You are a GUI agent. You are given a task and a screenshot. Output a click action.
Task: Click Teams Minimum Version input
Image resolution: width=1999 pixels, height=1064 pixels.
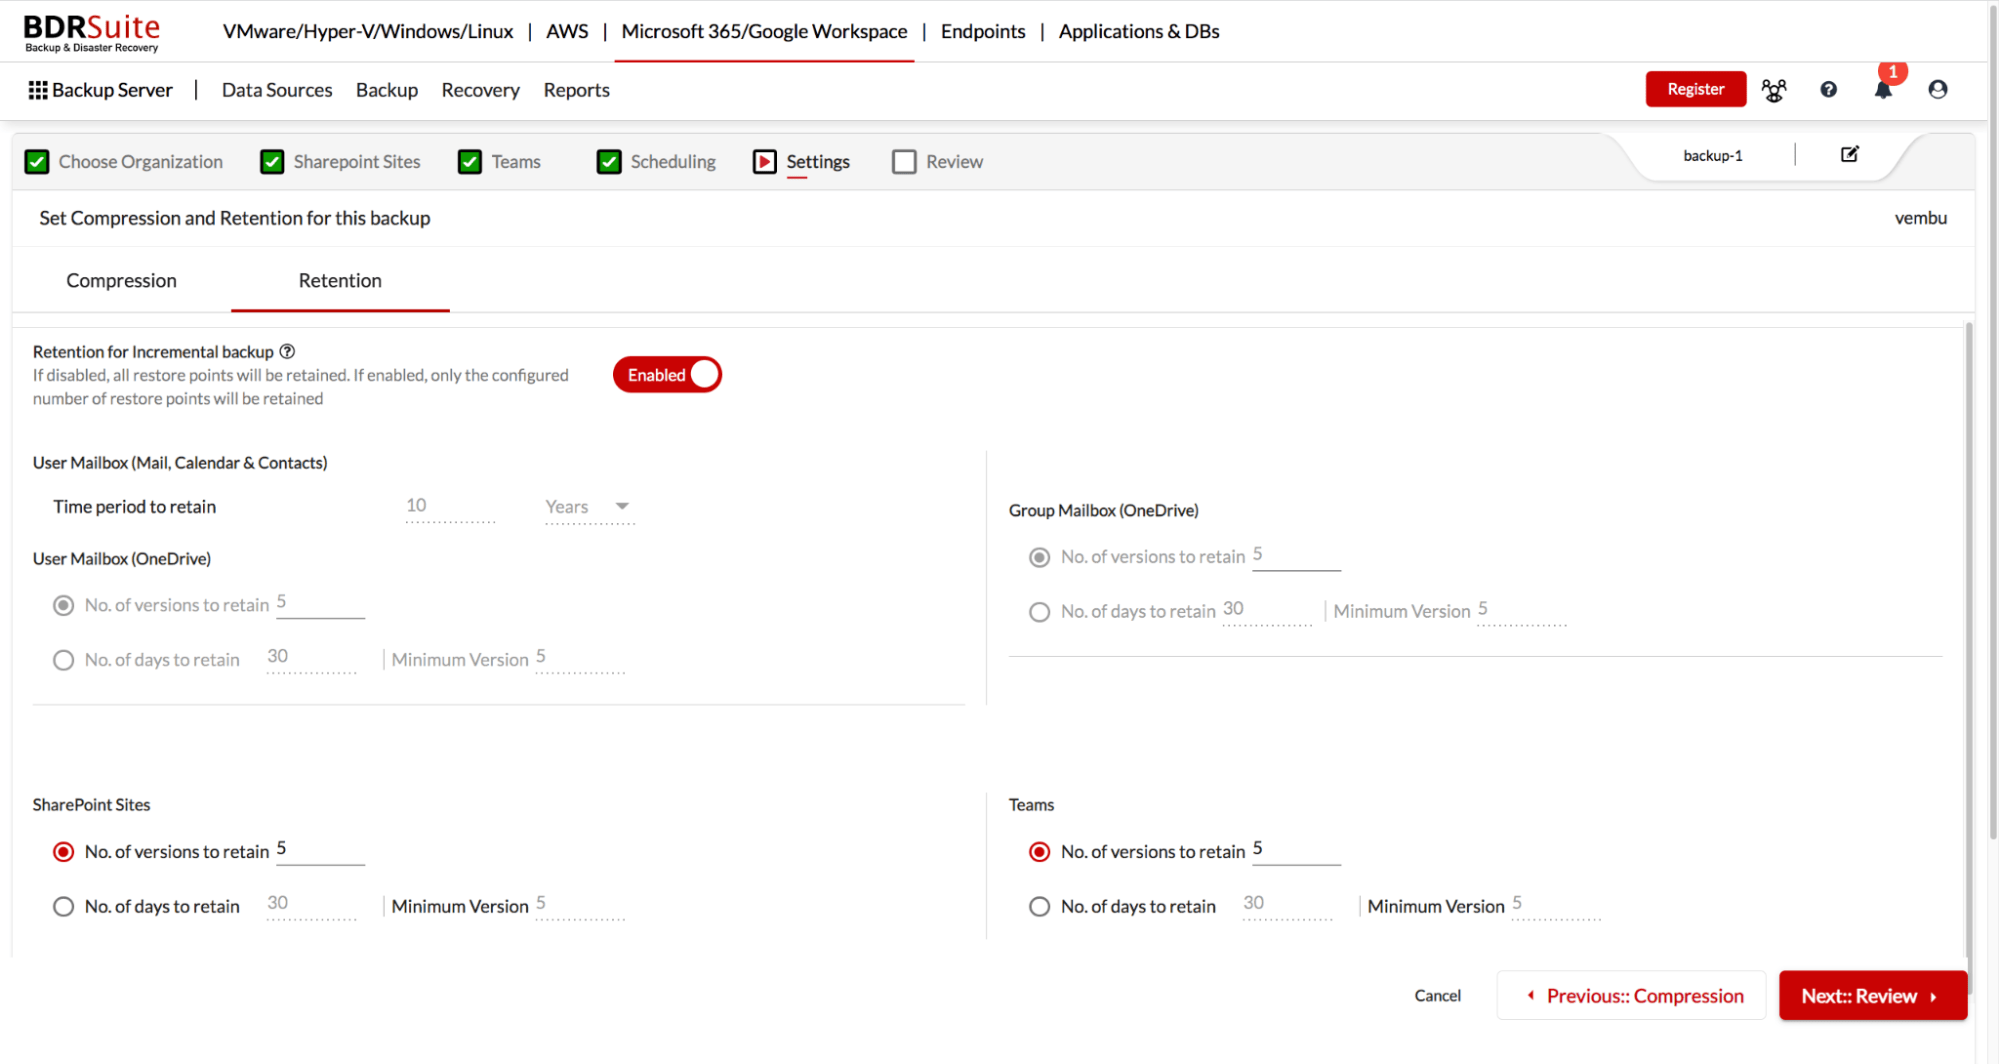[x=1556, y=905]
